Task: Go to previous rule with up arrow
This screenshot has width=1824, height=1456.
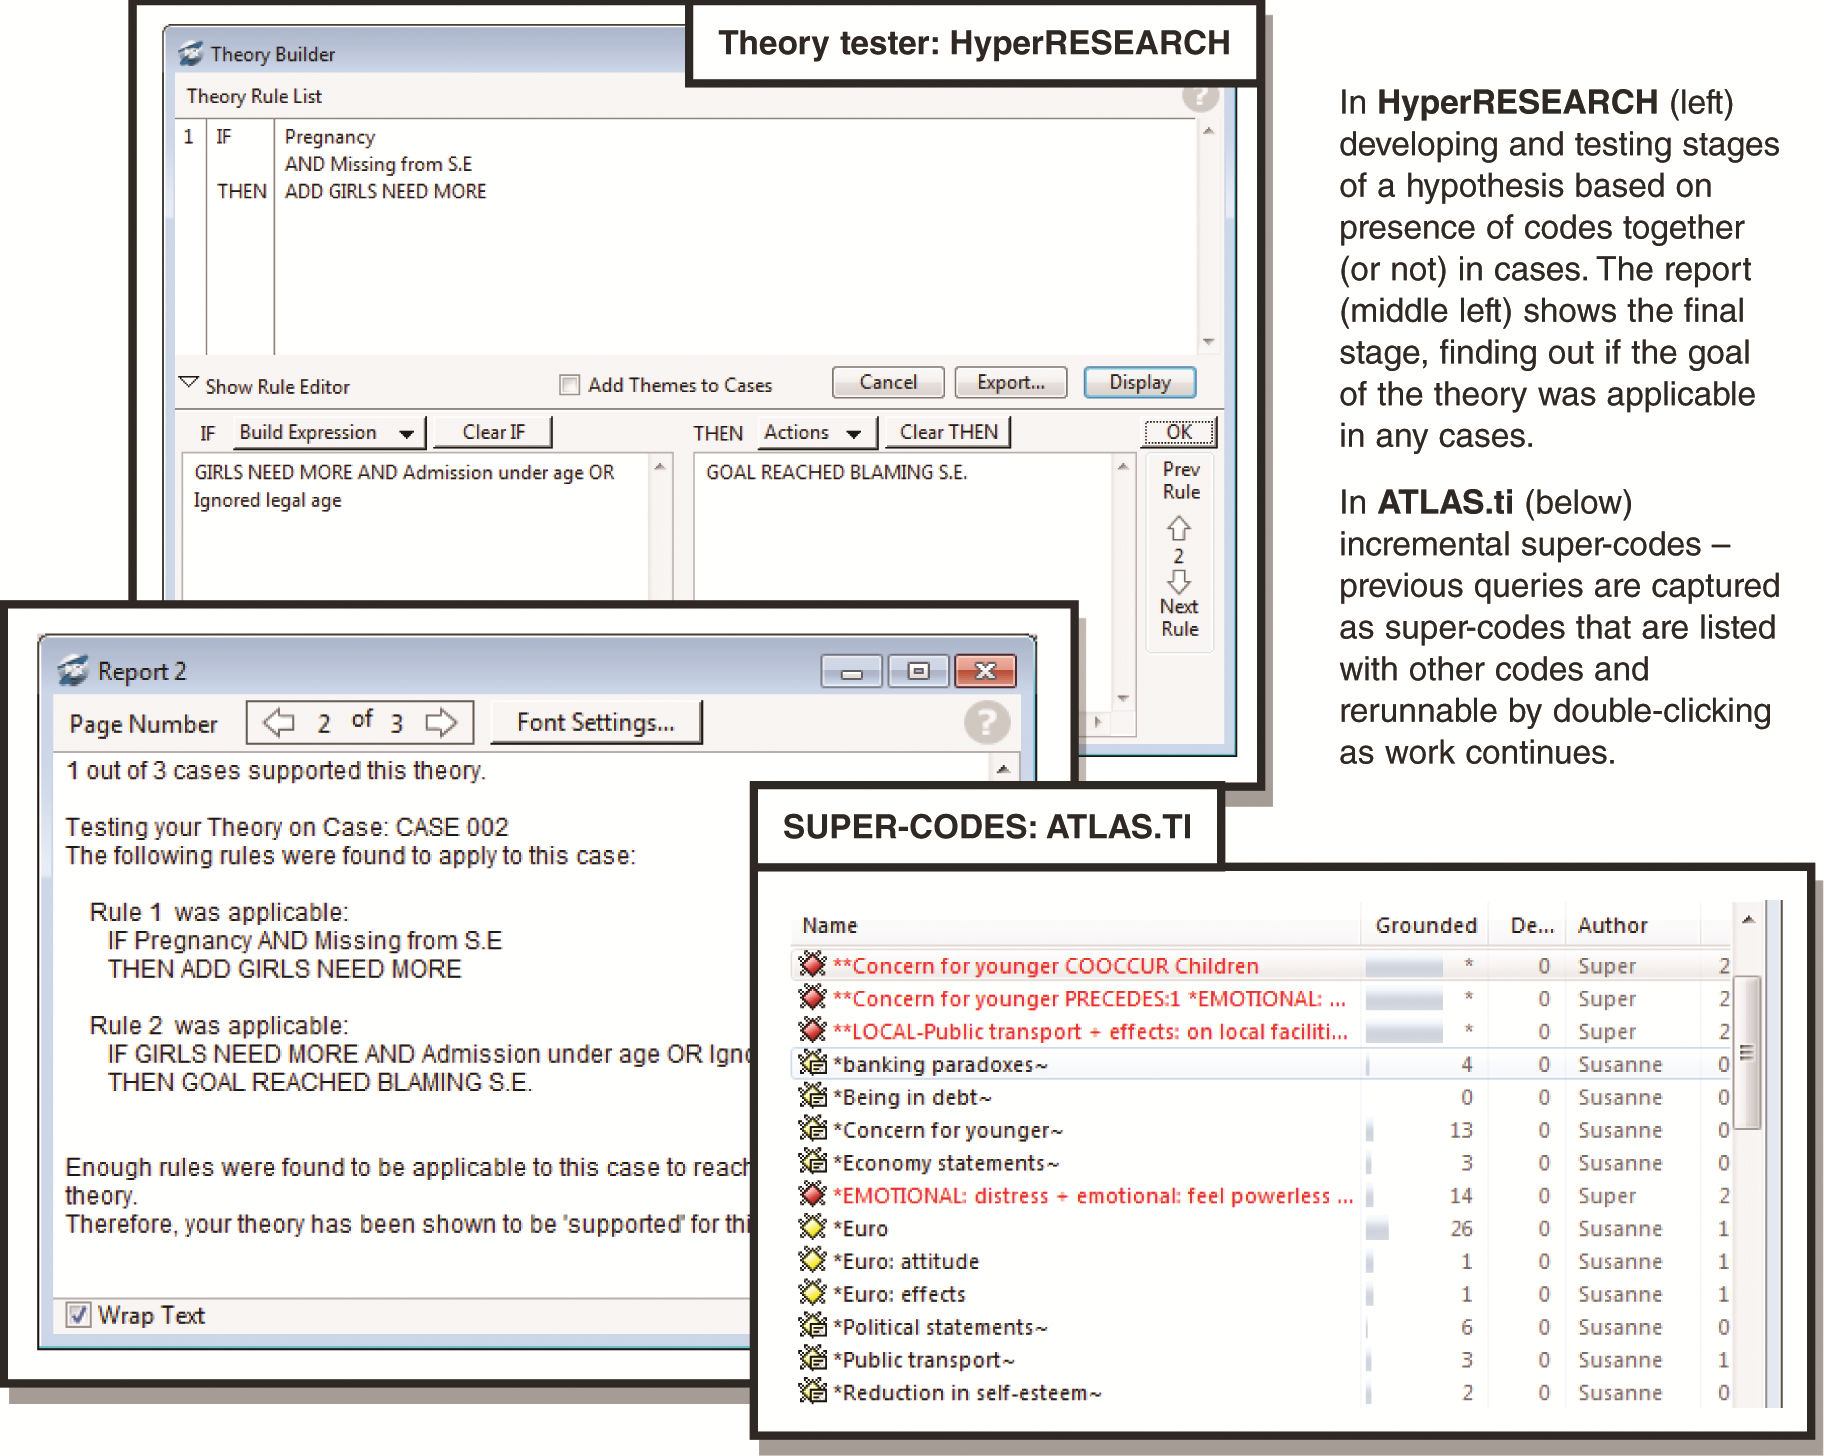Action: click(x=1179, y=527)
